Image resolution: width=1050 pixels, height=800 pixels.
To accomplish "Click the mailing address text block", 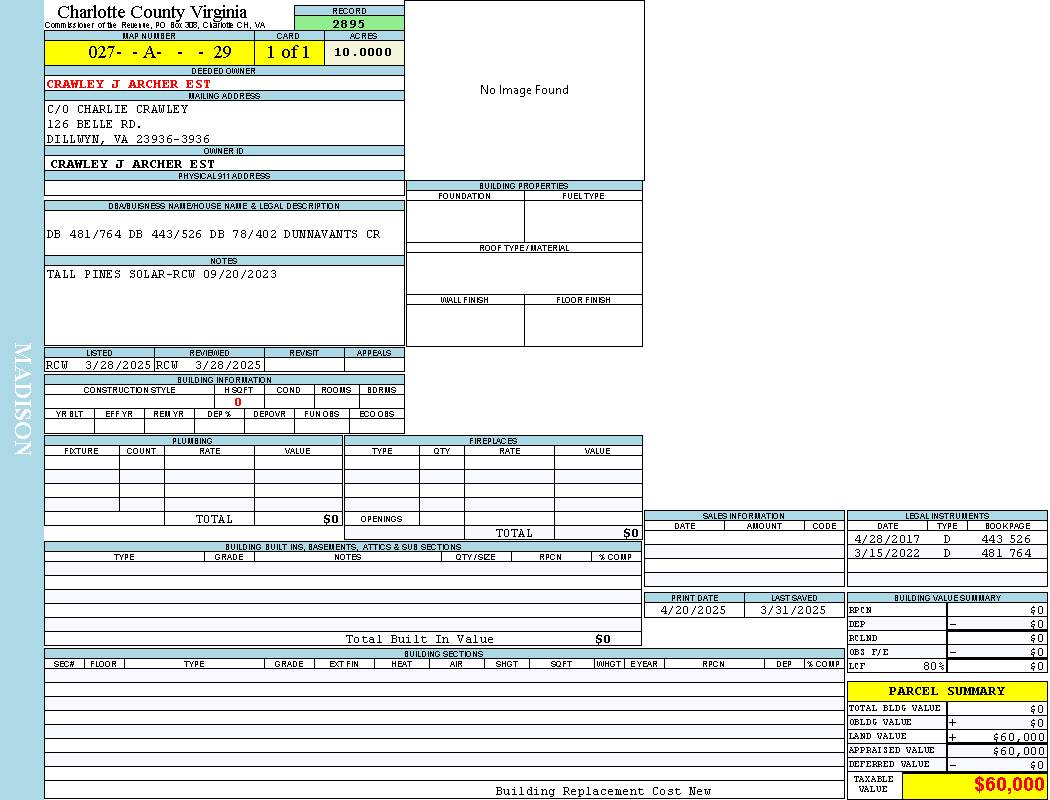I will pyautogui.click(x=128, y=124).
